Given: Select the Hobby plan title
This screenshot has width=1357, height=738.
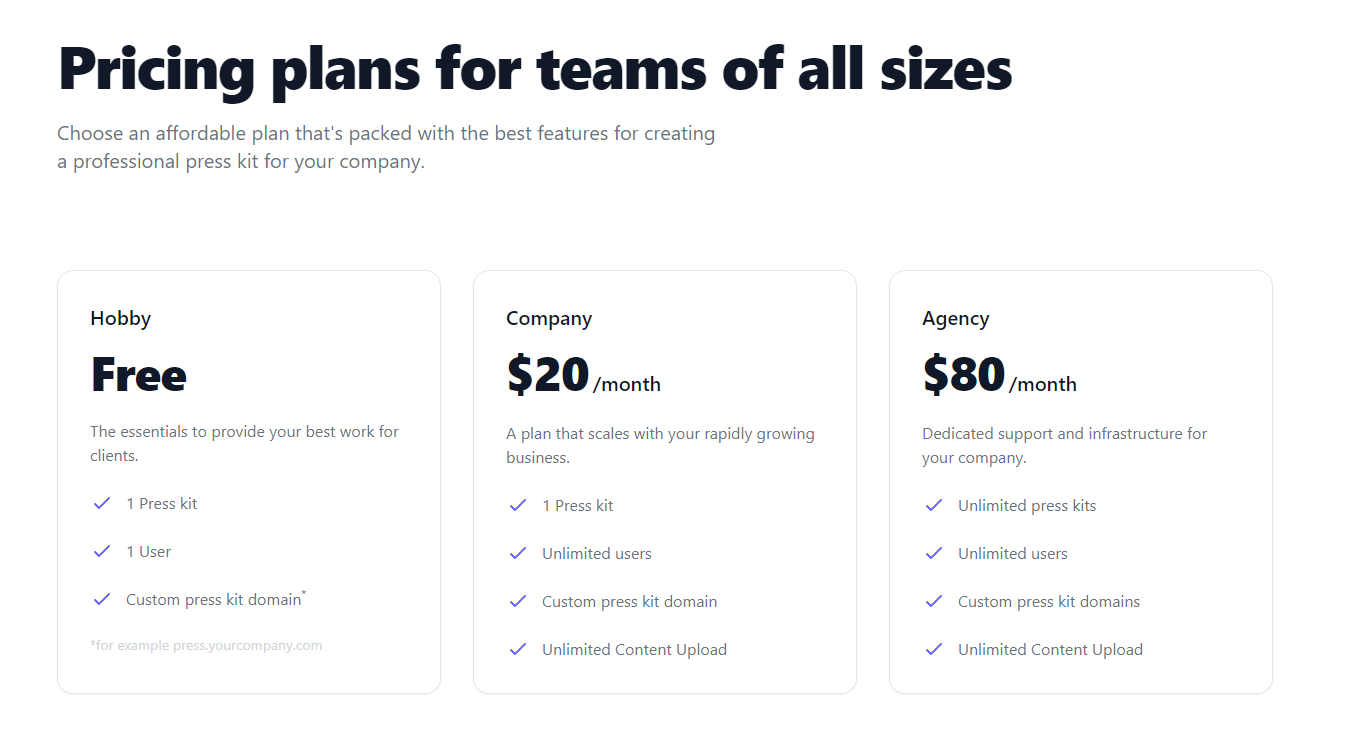Looking at the screenshot, I should (x=120, y=319).
